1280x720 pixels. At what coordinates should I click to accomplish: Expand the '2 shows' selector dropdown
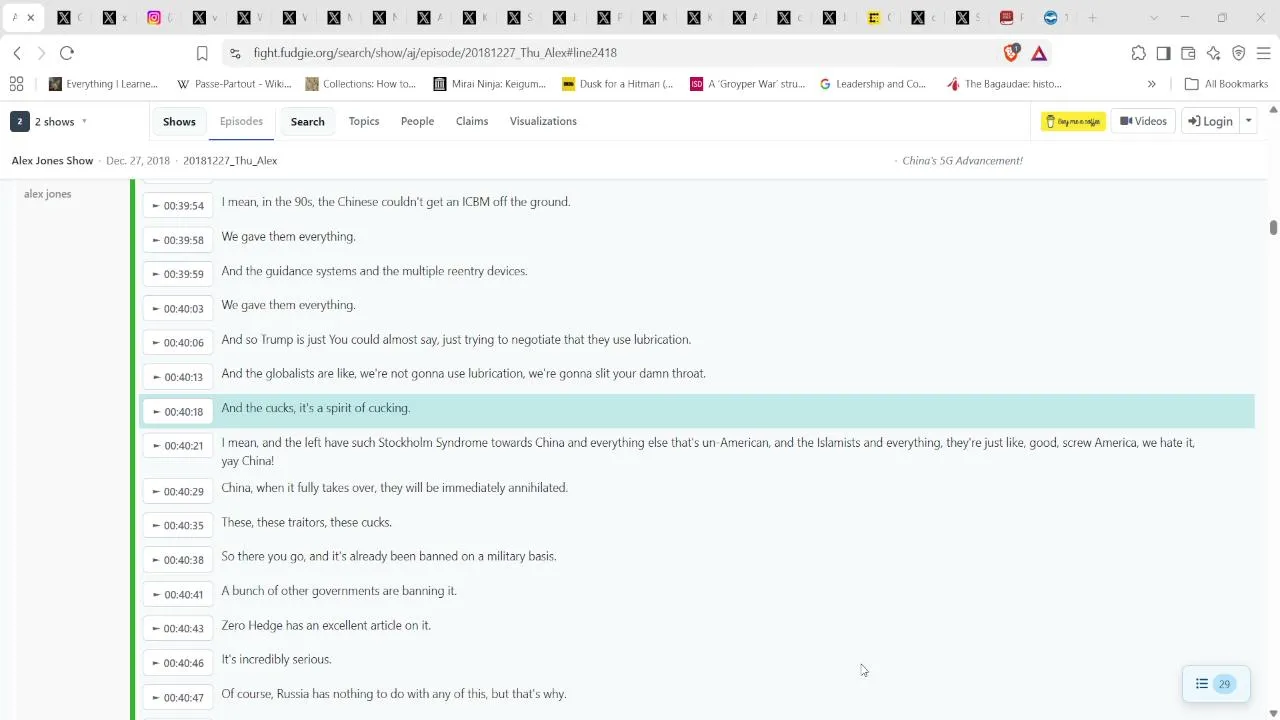point(50,121)
